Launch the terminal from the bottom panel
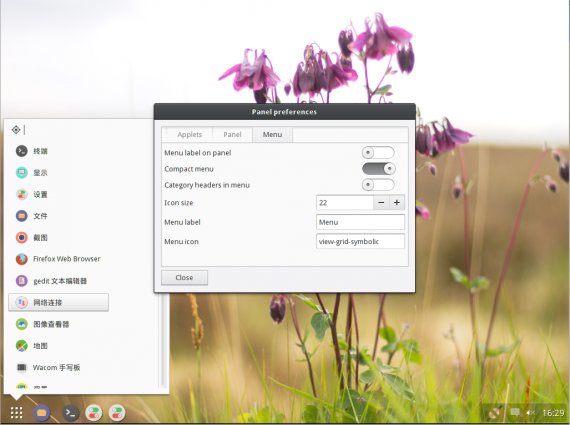This screenshot has width=570, height=425. click(x=70, y=413)
